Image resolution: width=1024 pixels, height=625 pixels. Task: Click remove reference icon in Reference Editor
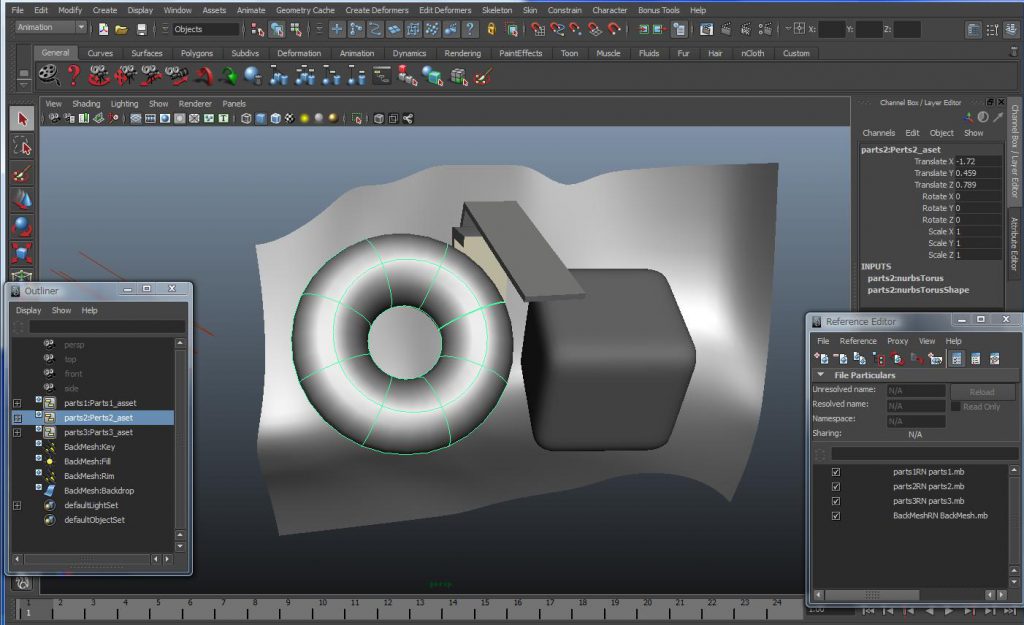[x=840, y=359]
